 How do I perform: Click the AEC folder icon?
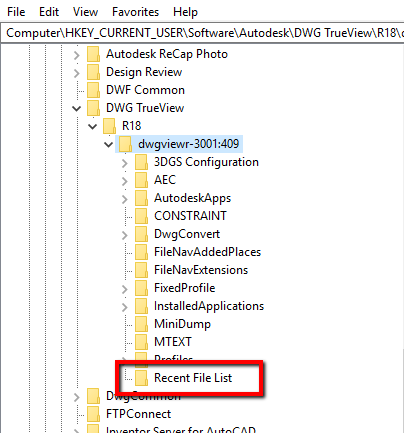[x=141, y=180]
